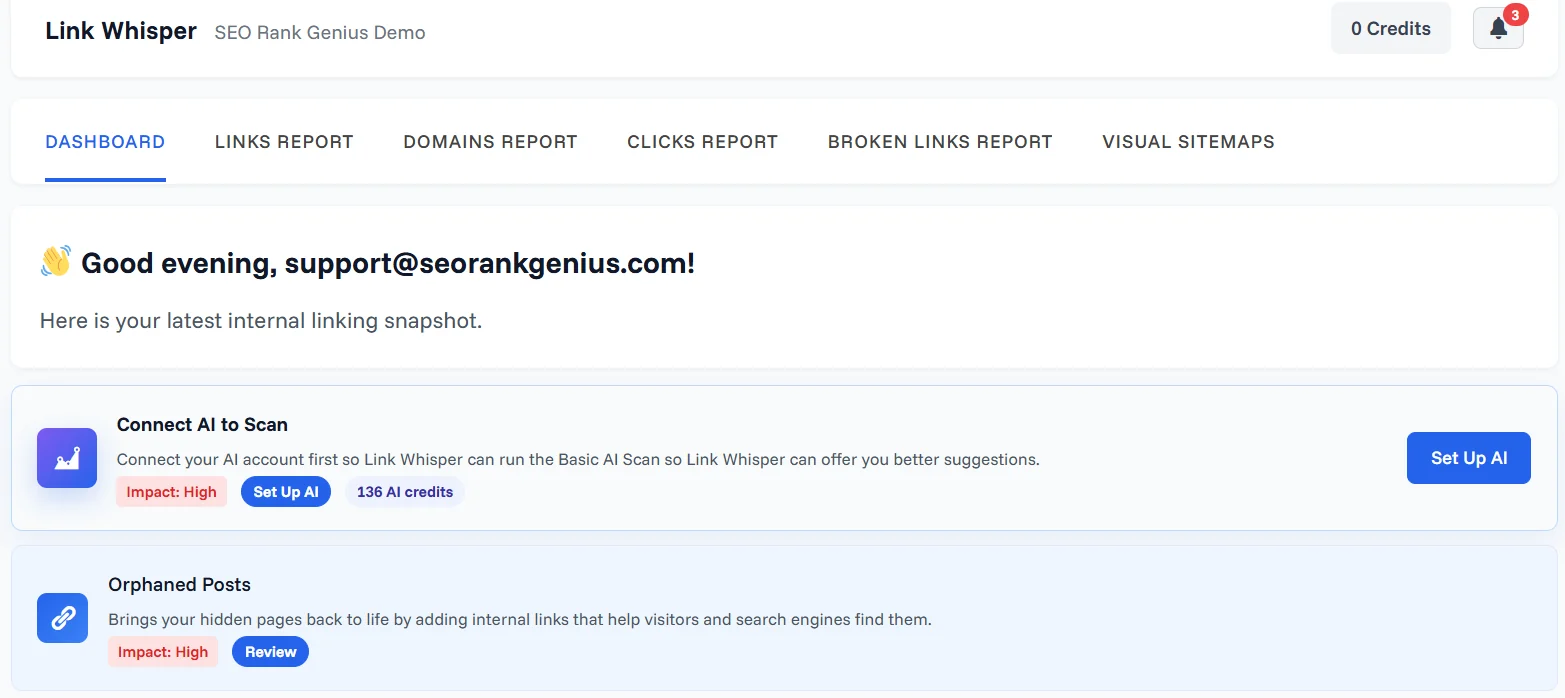Screen dimensions: 1565x698
Task: Open the Dashboard tab
Action: click(x=105, y=142)
